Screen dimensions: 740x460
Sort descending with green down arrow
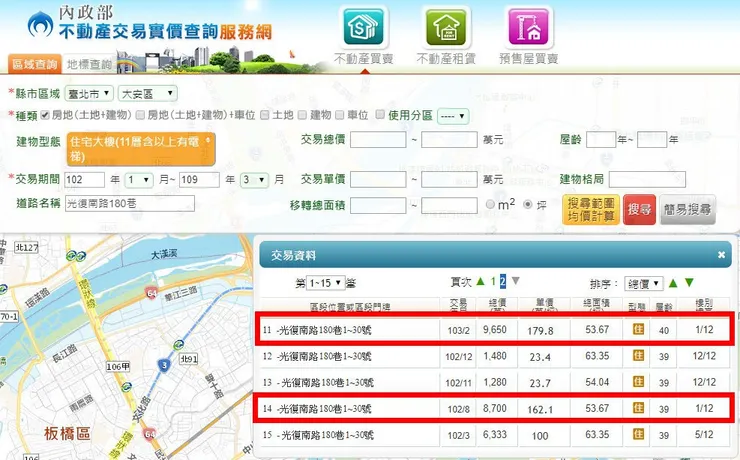tap(689, 283)
